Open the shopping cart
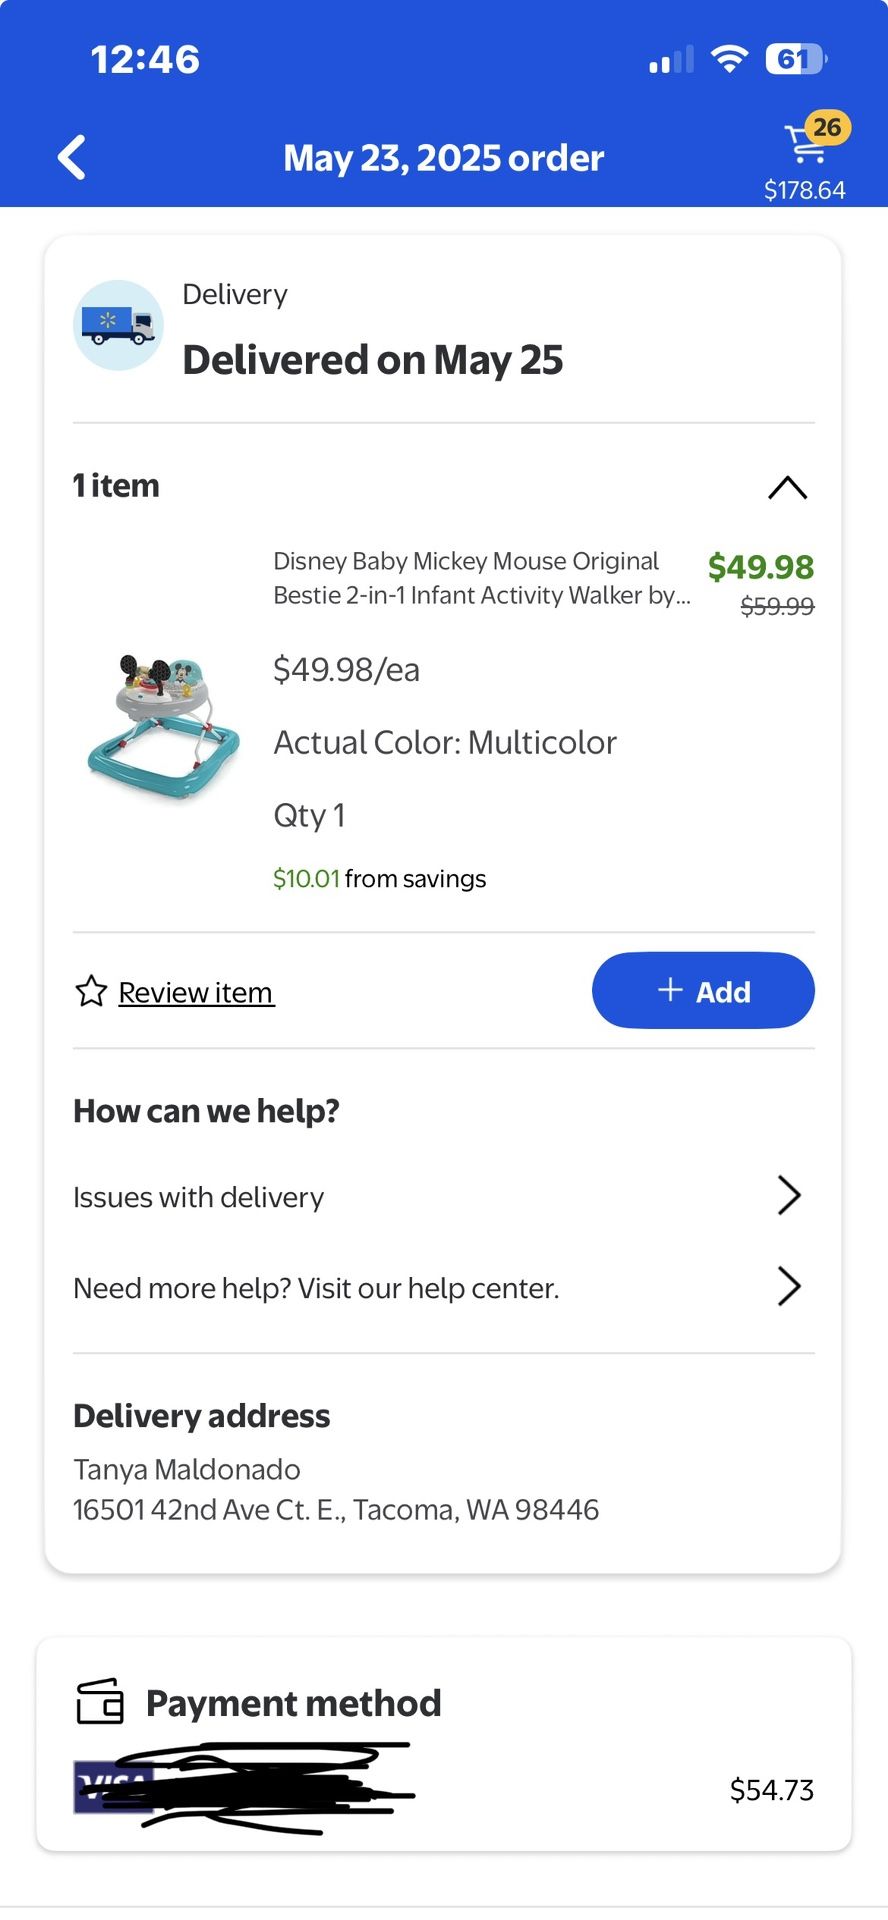Viewport: 888px width, 1920px height. pos(806,150)
